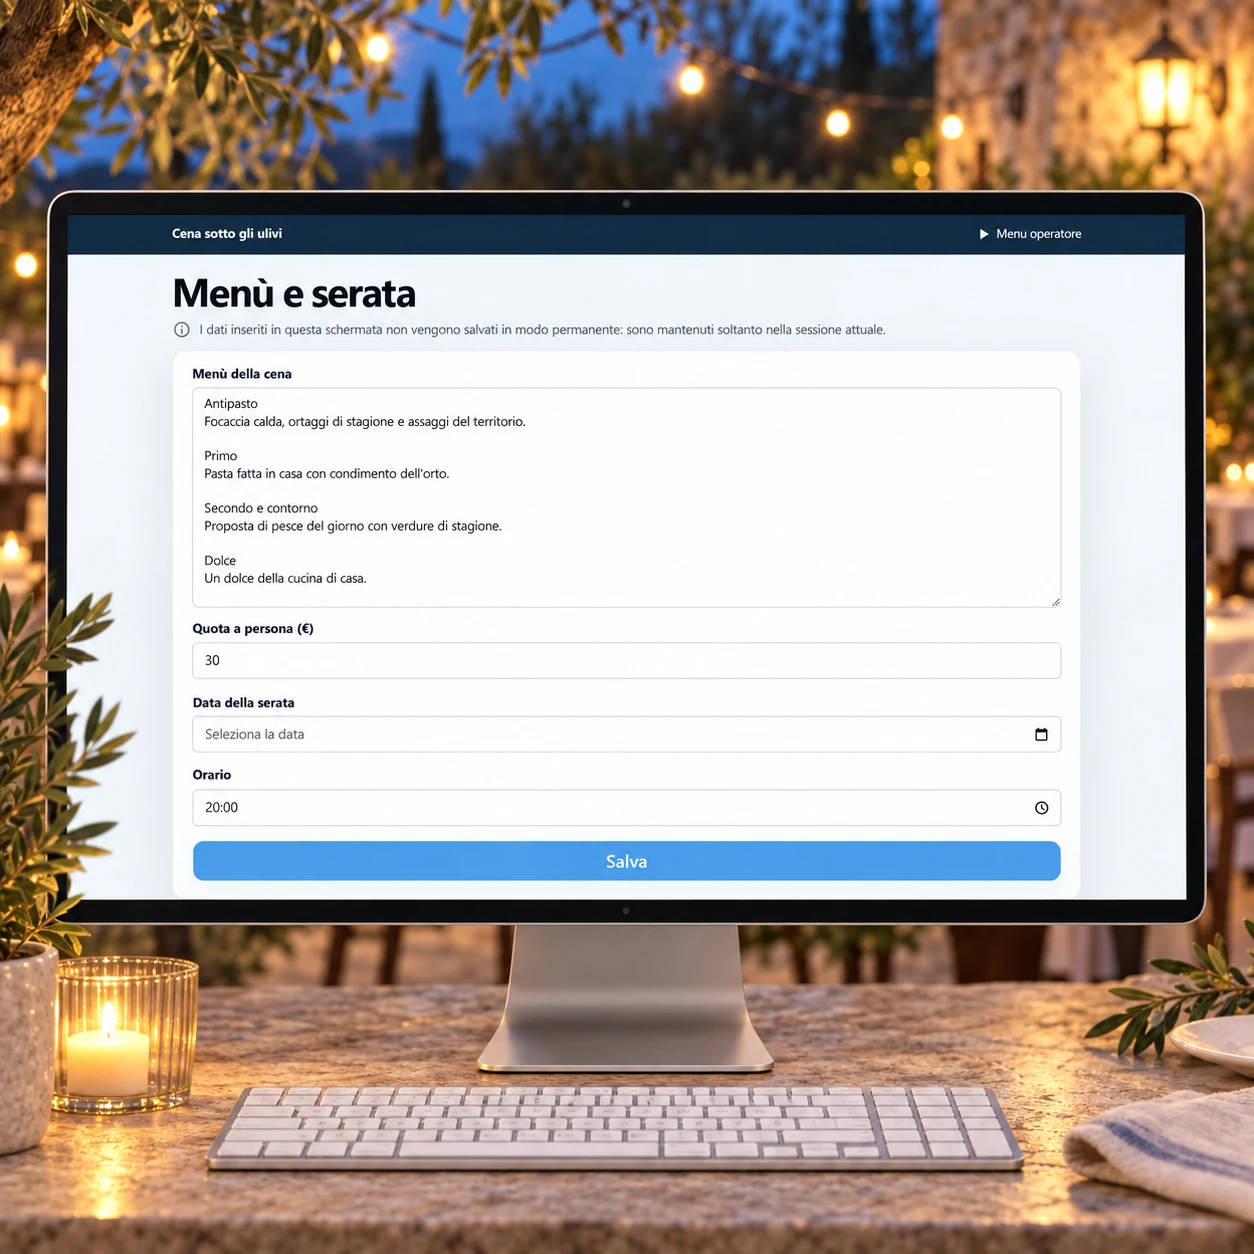Image resolution: width=1254 pixels, height=1254 pixels.
Task: Click inside the Menù della cena textarea
Action: [x=626, y=497]
